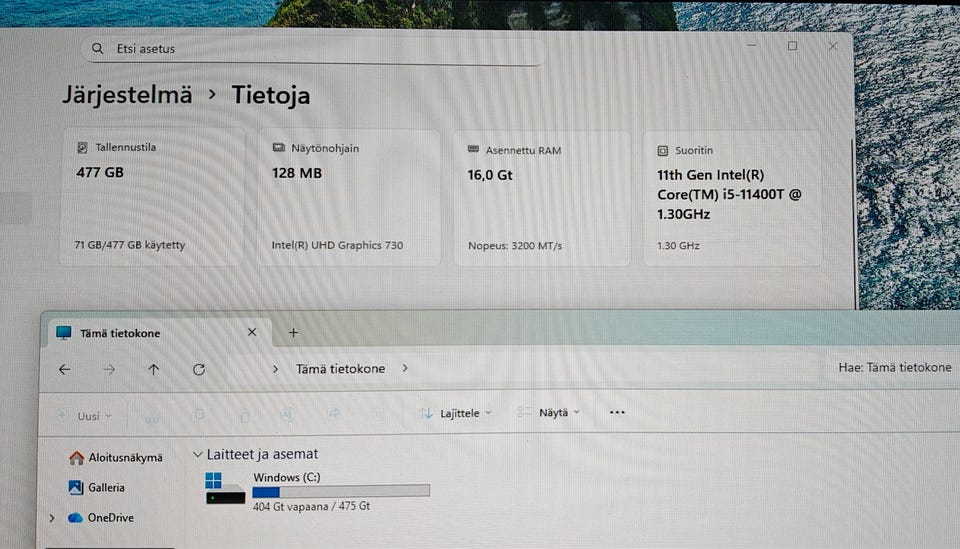Select Aloitusnäkymä in the sidebar
Image resolution: width=960 pixels, height=549 pixels.
pyautogui.click(x=116, y=457)
